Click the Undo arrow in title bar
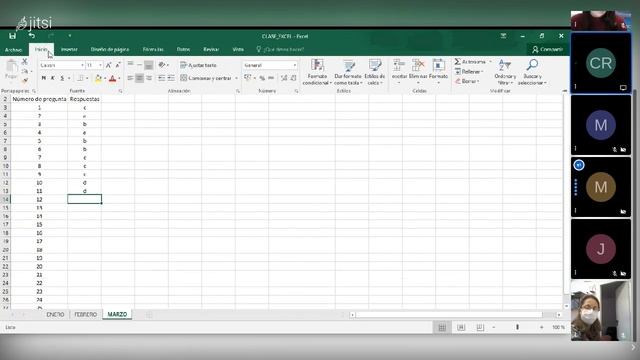This screenshot has height=360, width=640. click(x=32, y=36)
